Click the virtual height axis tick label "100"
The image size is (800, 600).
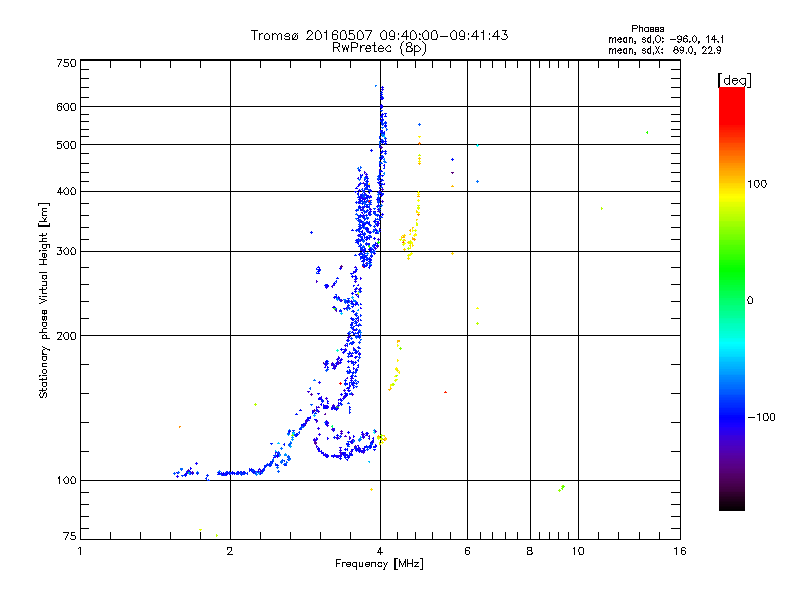click(x=66, y=480)
